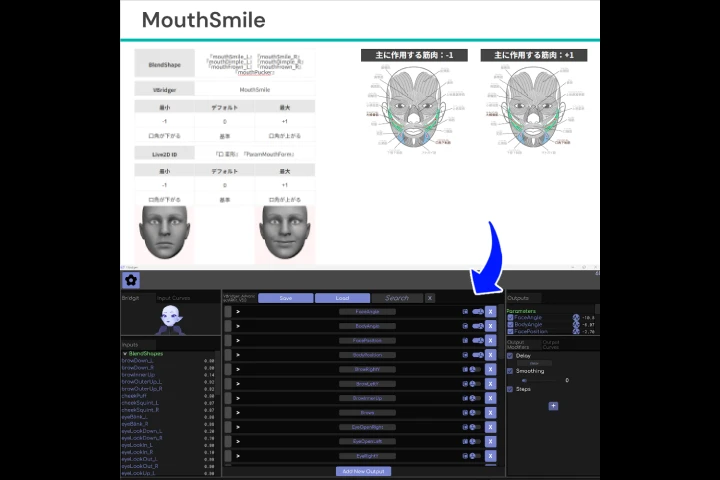This screenshot has height=480, width=720.
Task: Toggle the BodyAngle row switch
Action: coord(477,326)
